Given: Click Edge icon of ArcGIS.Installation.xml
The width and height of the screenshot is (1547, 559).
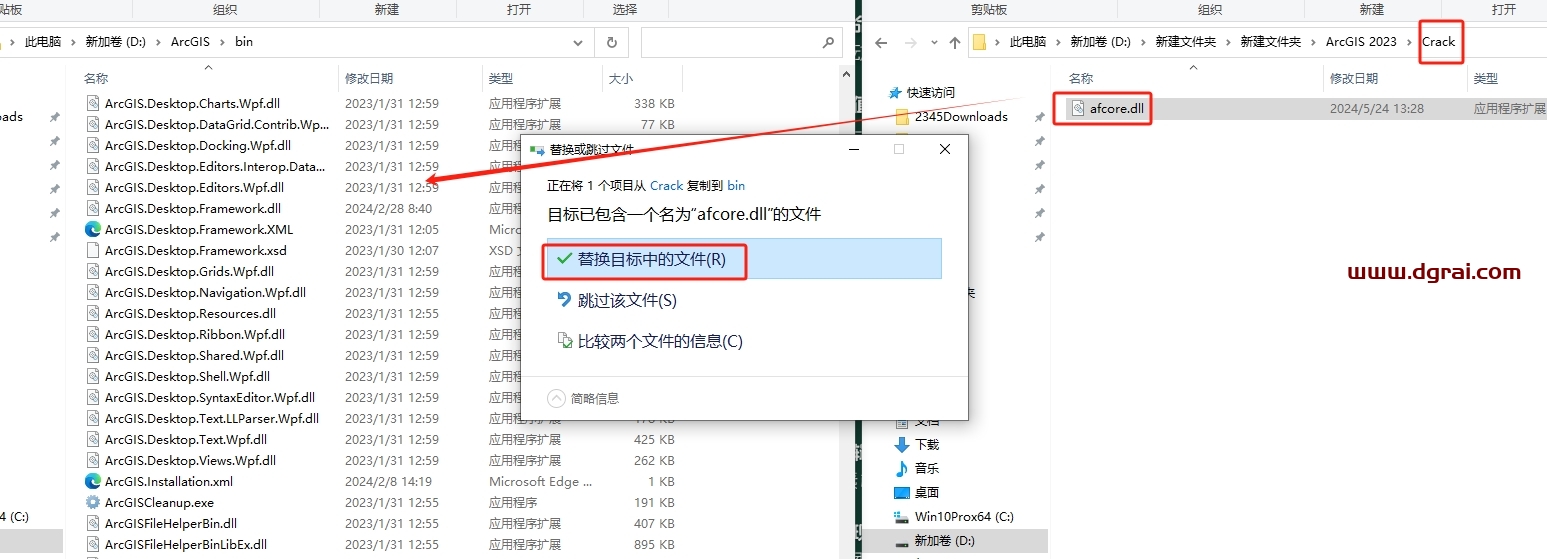Looking at the screenshot, I should click(x=93, y=481).
